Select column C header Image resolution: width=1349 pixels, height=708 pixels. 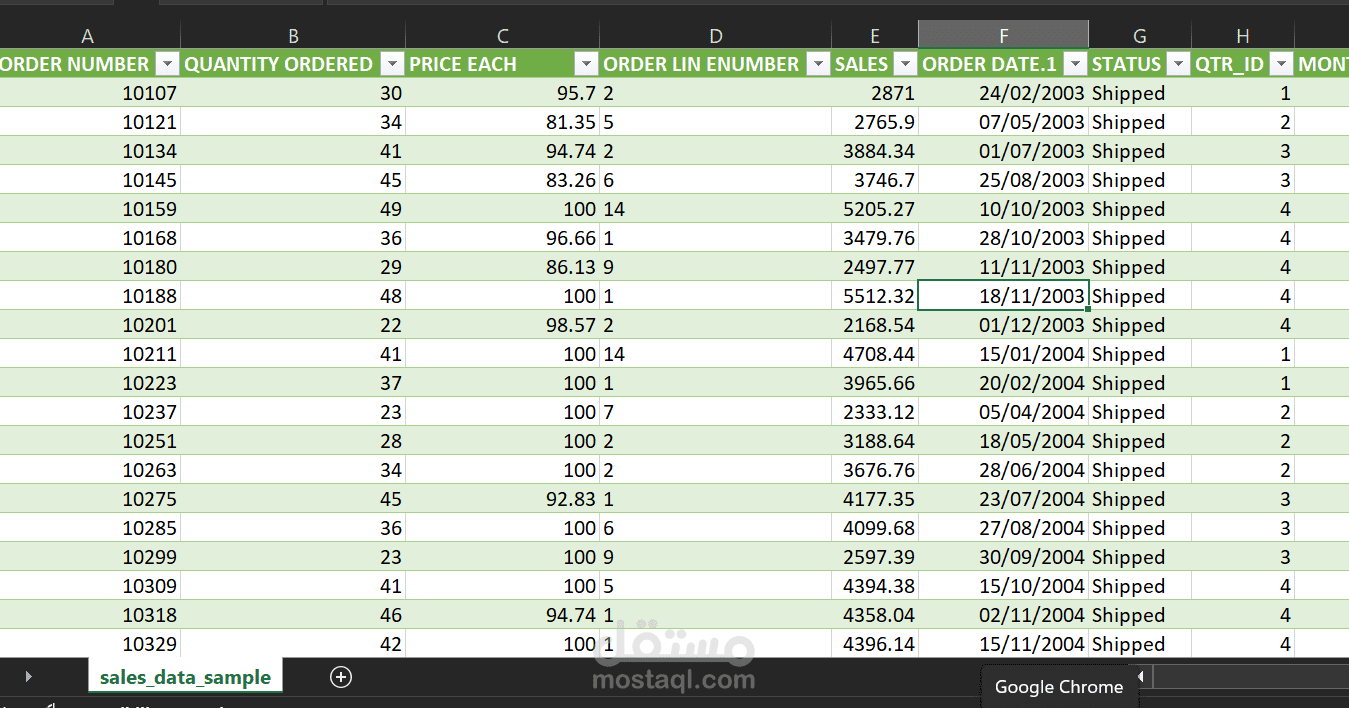click(502, 36)
